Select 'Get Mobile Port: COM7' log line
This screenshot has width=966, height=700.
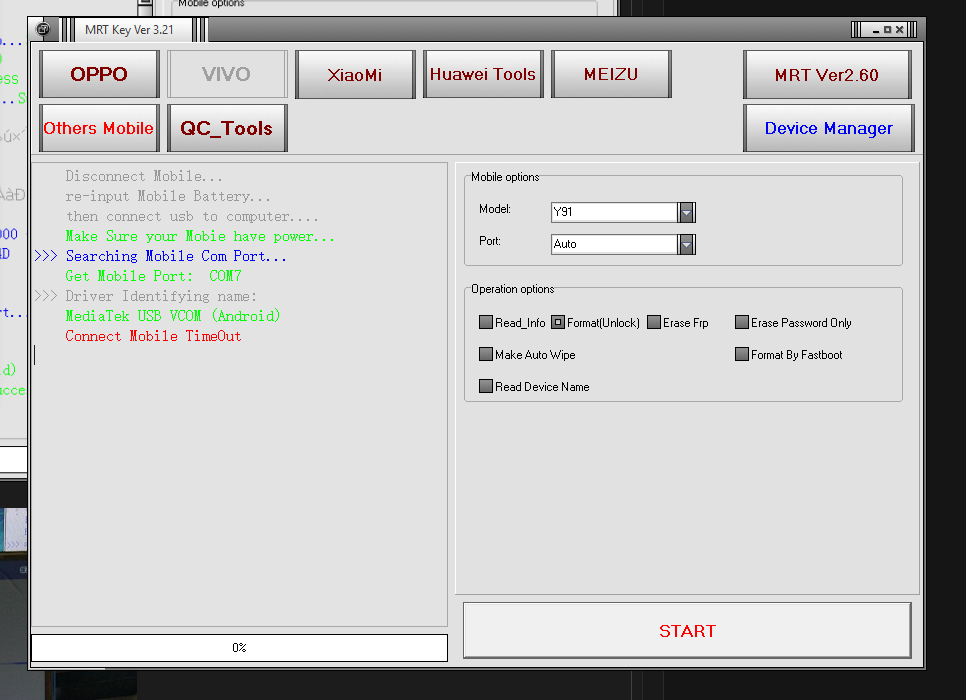pos(153,276)
